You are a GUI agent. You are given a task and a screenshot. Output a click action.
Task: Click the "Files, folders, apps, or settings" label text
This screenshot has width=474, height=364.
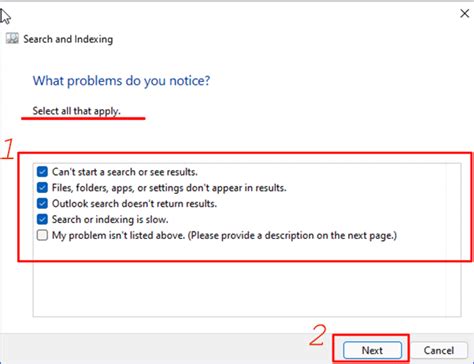pos(169,188)
